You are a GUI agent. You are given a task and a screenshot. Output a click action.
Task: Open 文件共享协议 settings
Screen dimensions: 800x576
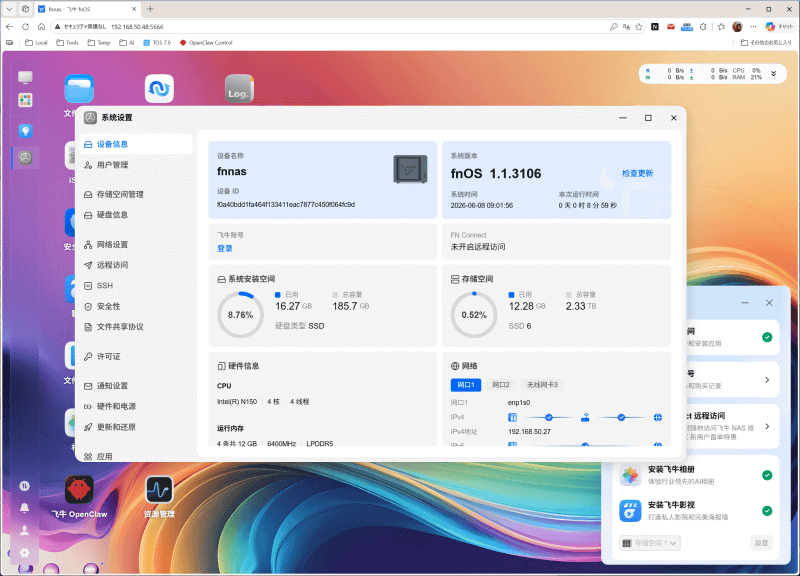(135, 327)
